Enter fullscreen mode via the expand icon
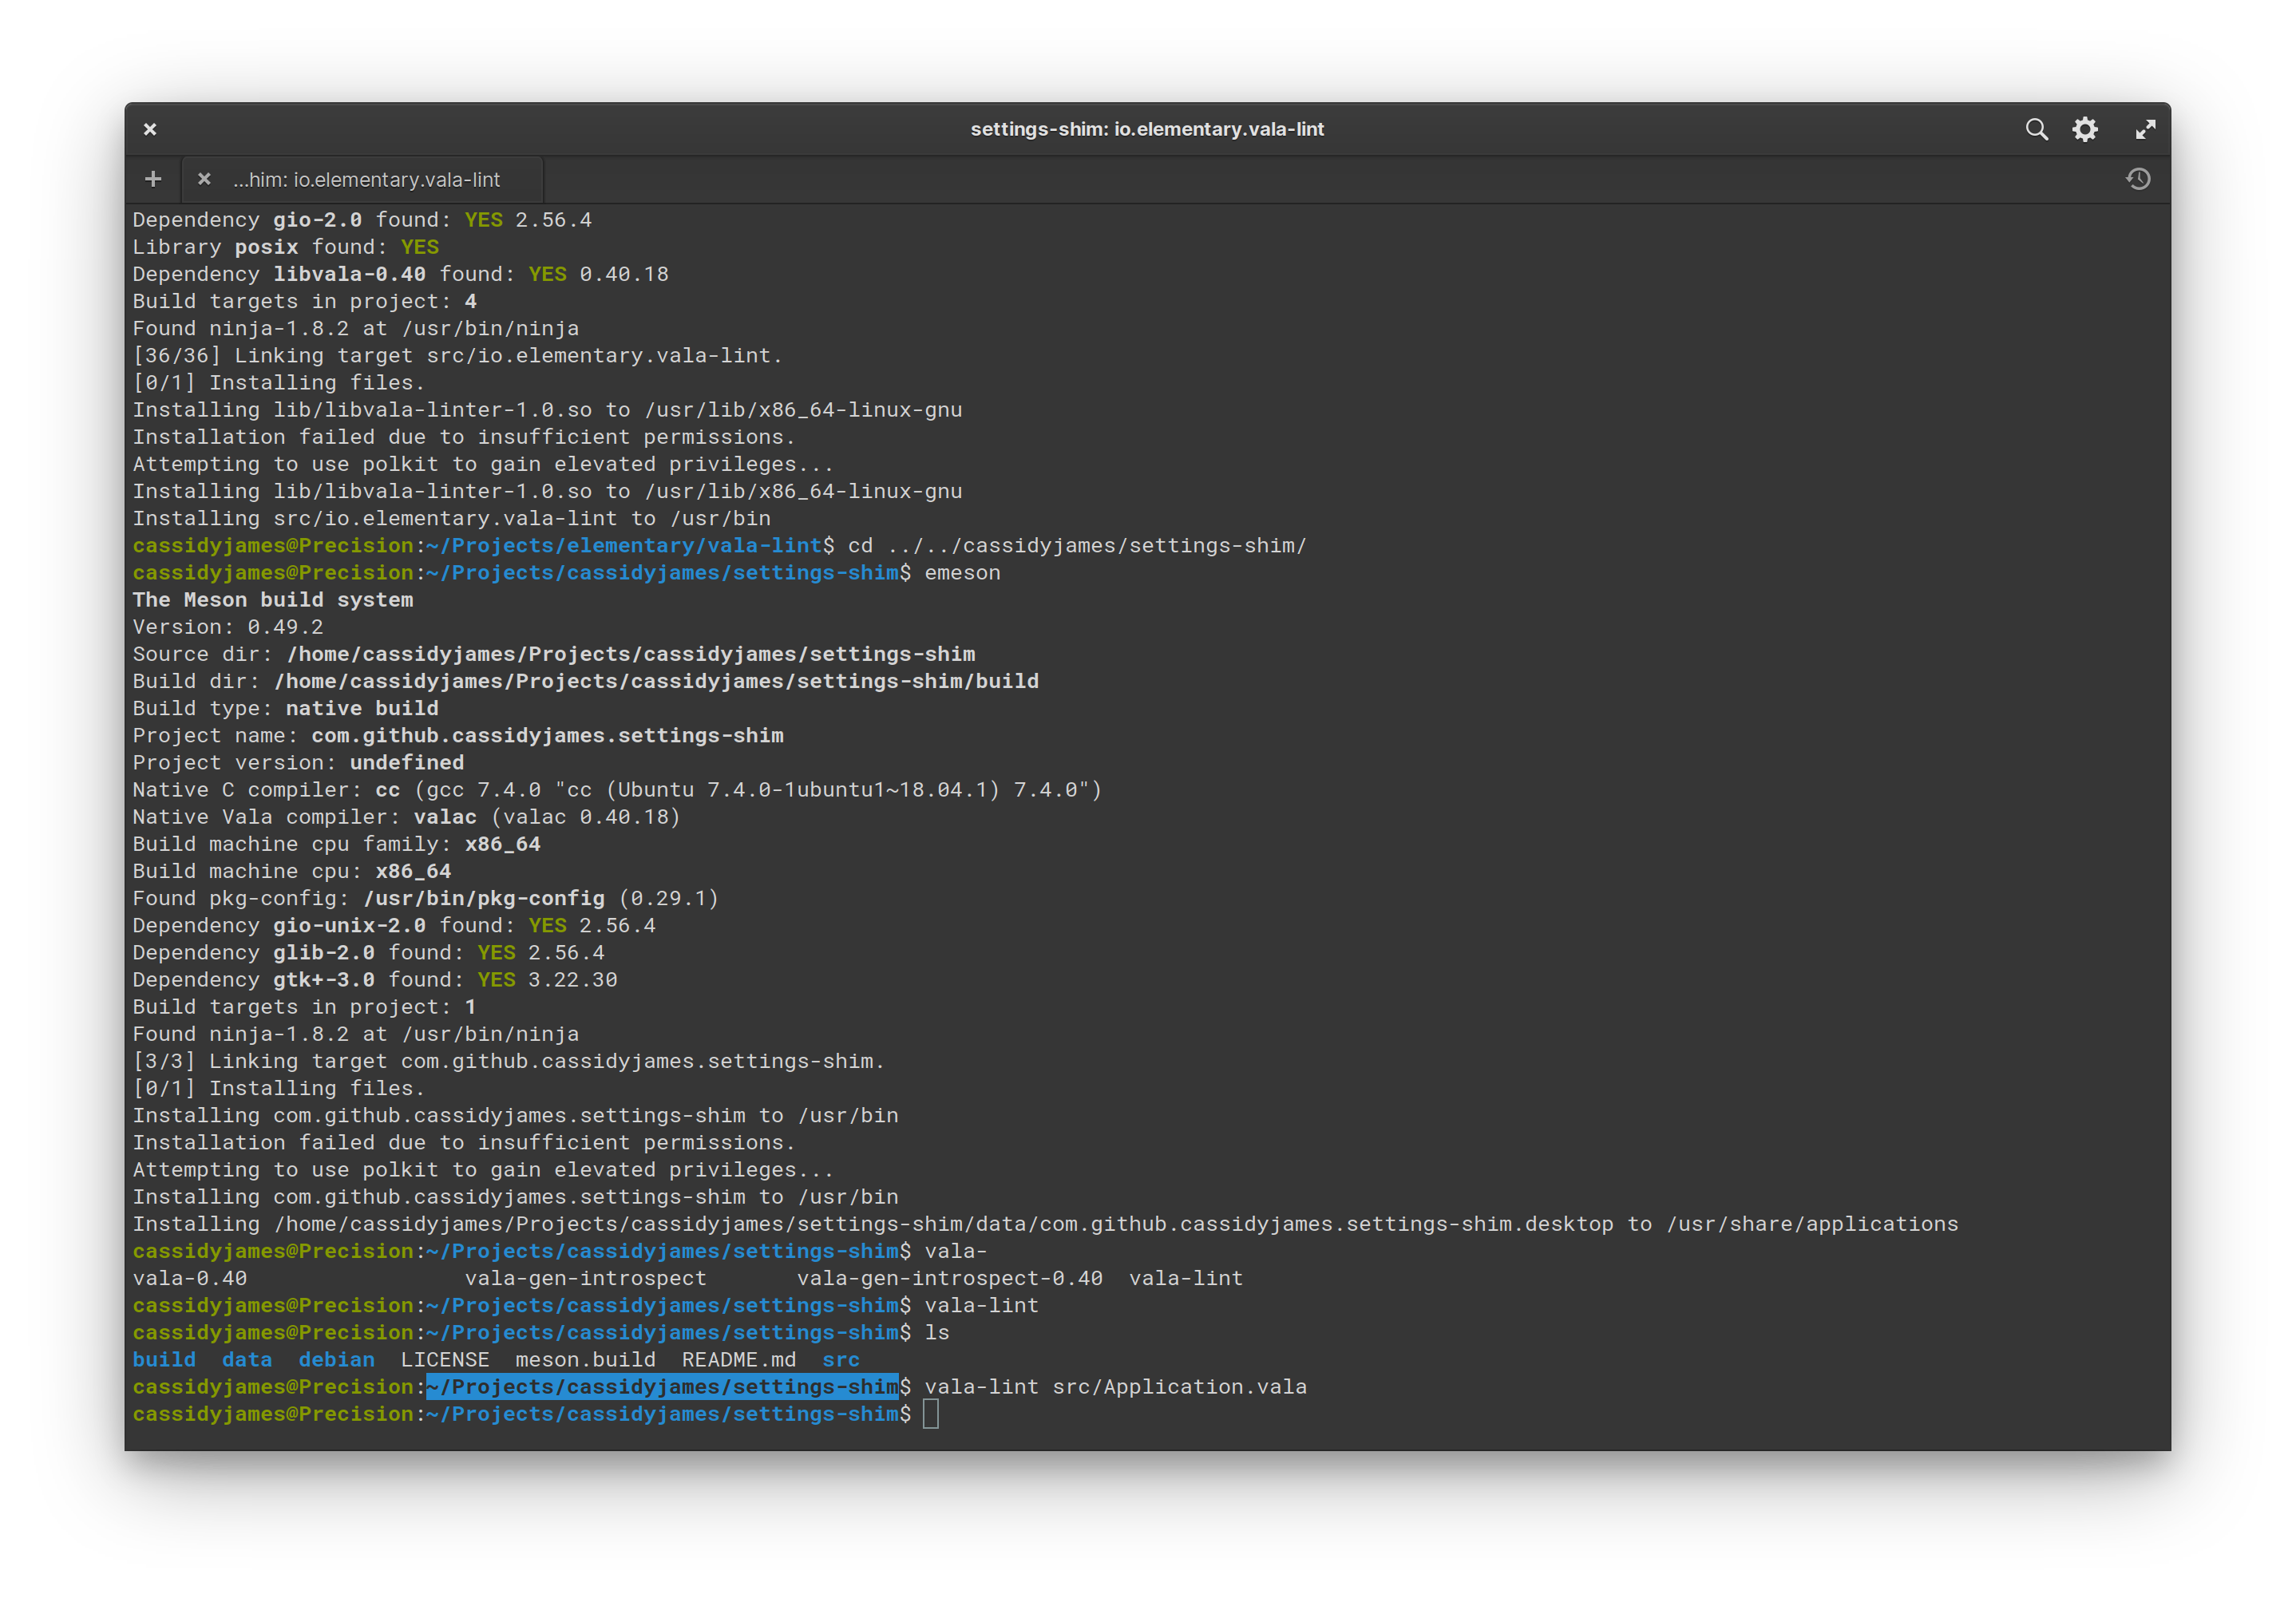 2145,129
